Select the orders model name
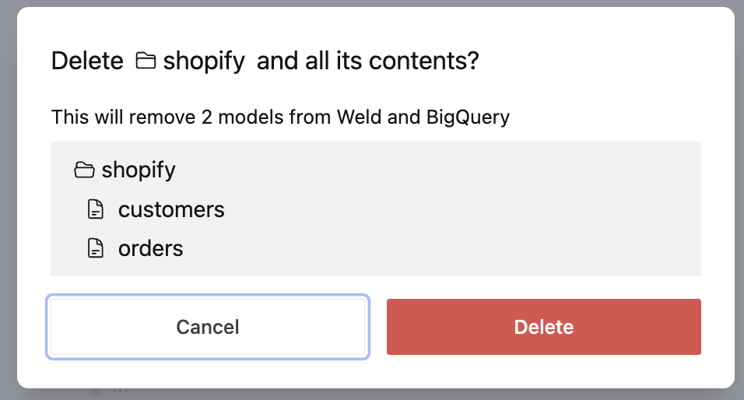This screenshot has width=744, height=400. click(x=150, y=248)
